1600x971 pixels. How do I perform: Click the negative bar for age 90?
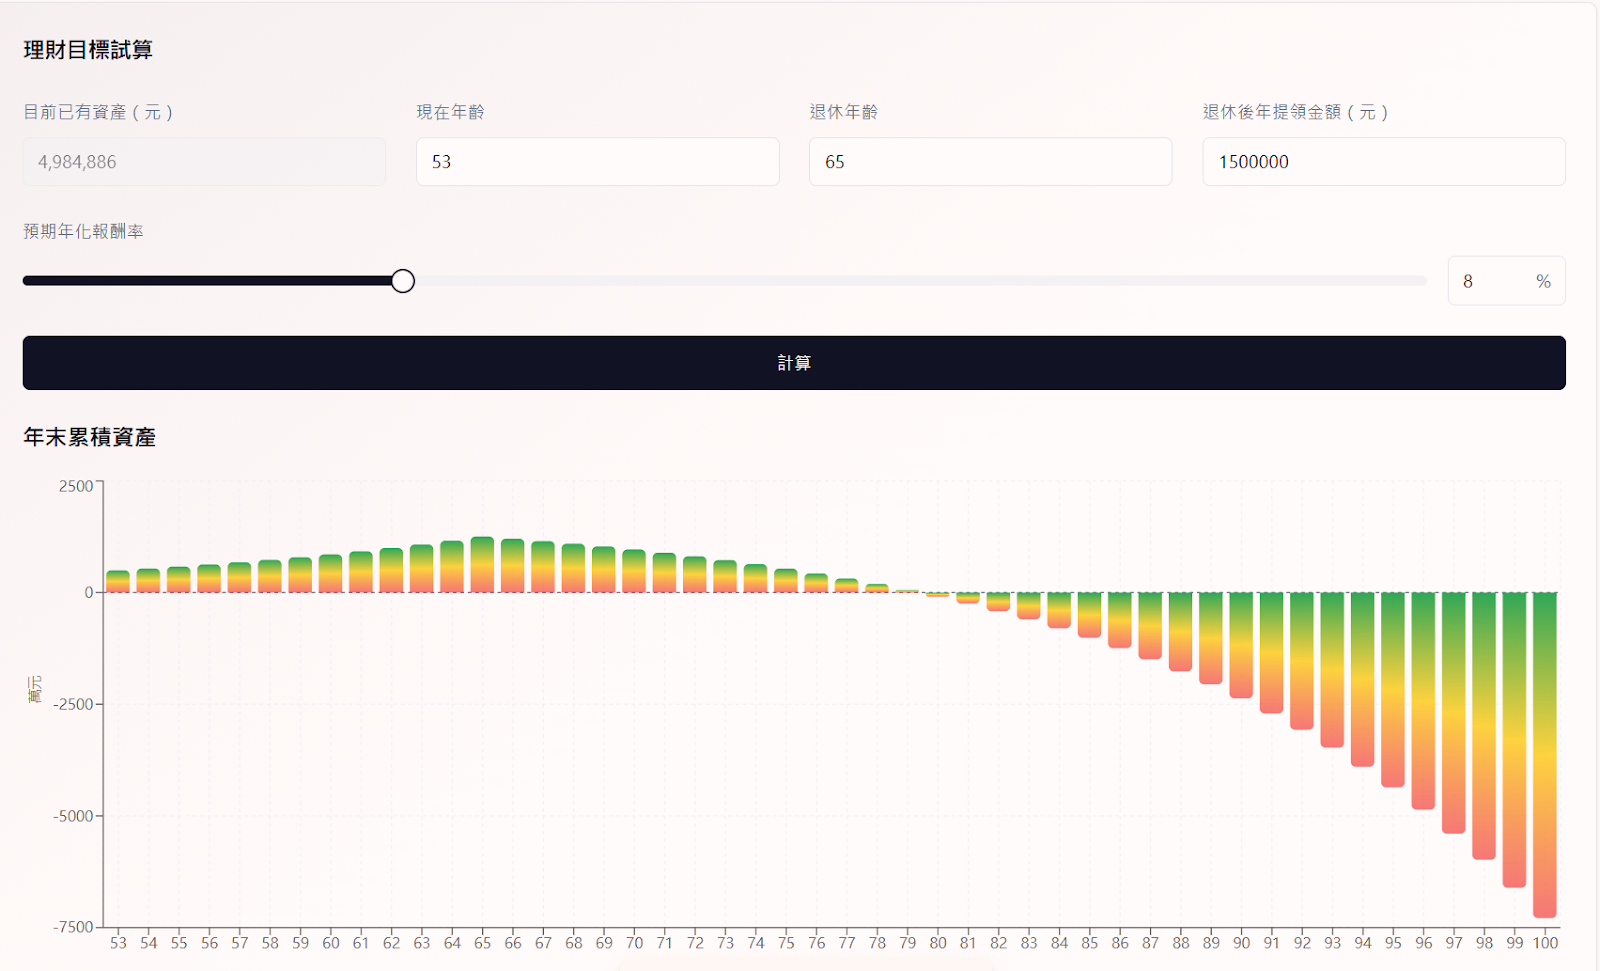pos(1241,645)
